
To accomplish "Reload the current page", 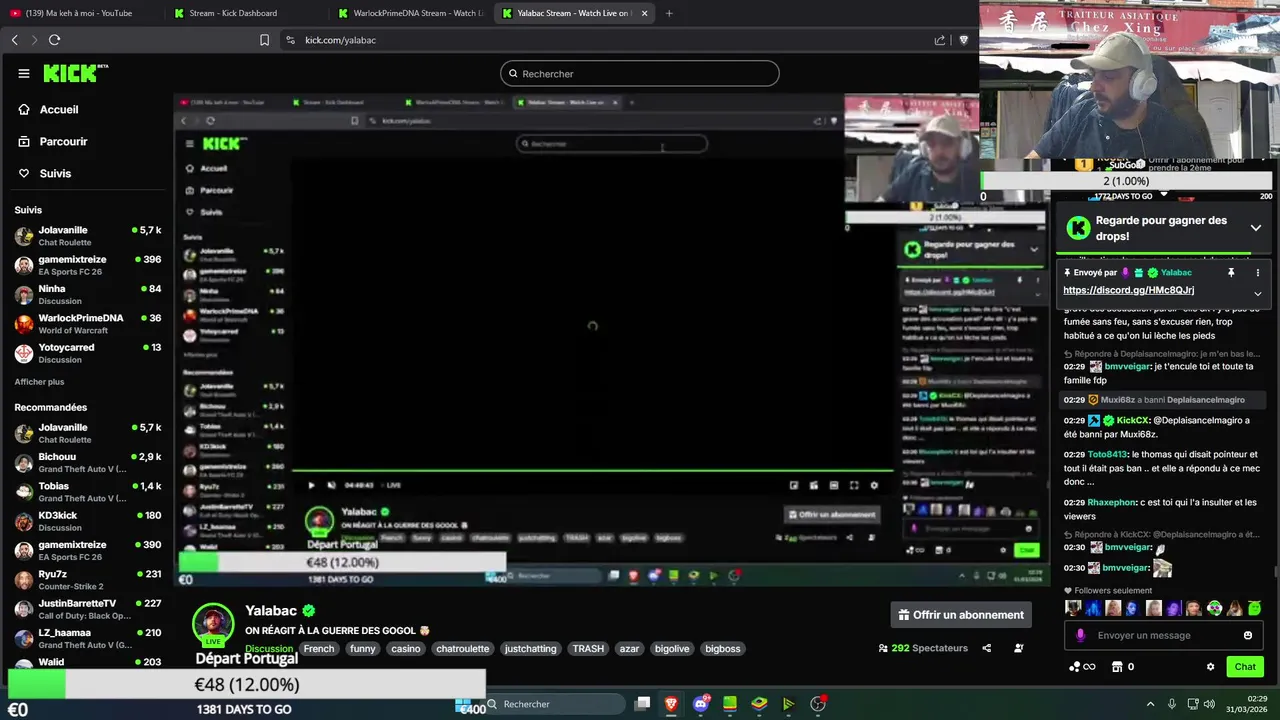I will (54, 40).
